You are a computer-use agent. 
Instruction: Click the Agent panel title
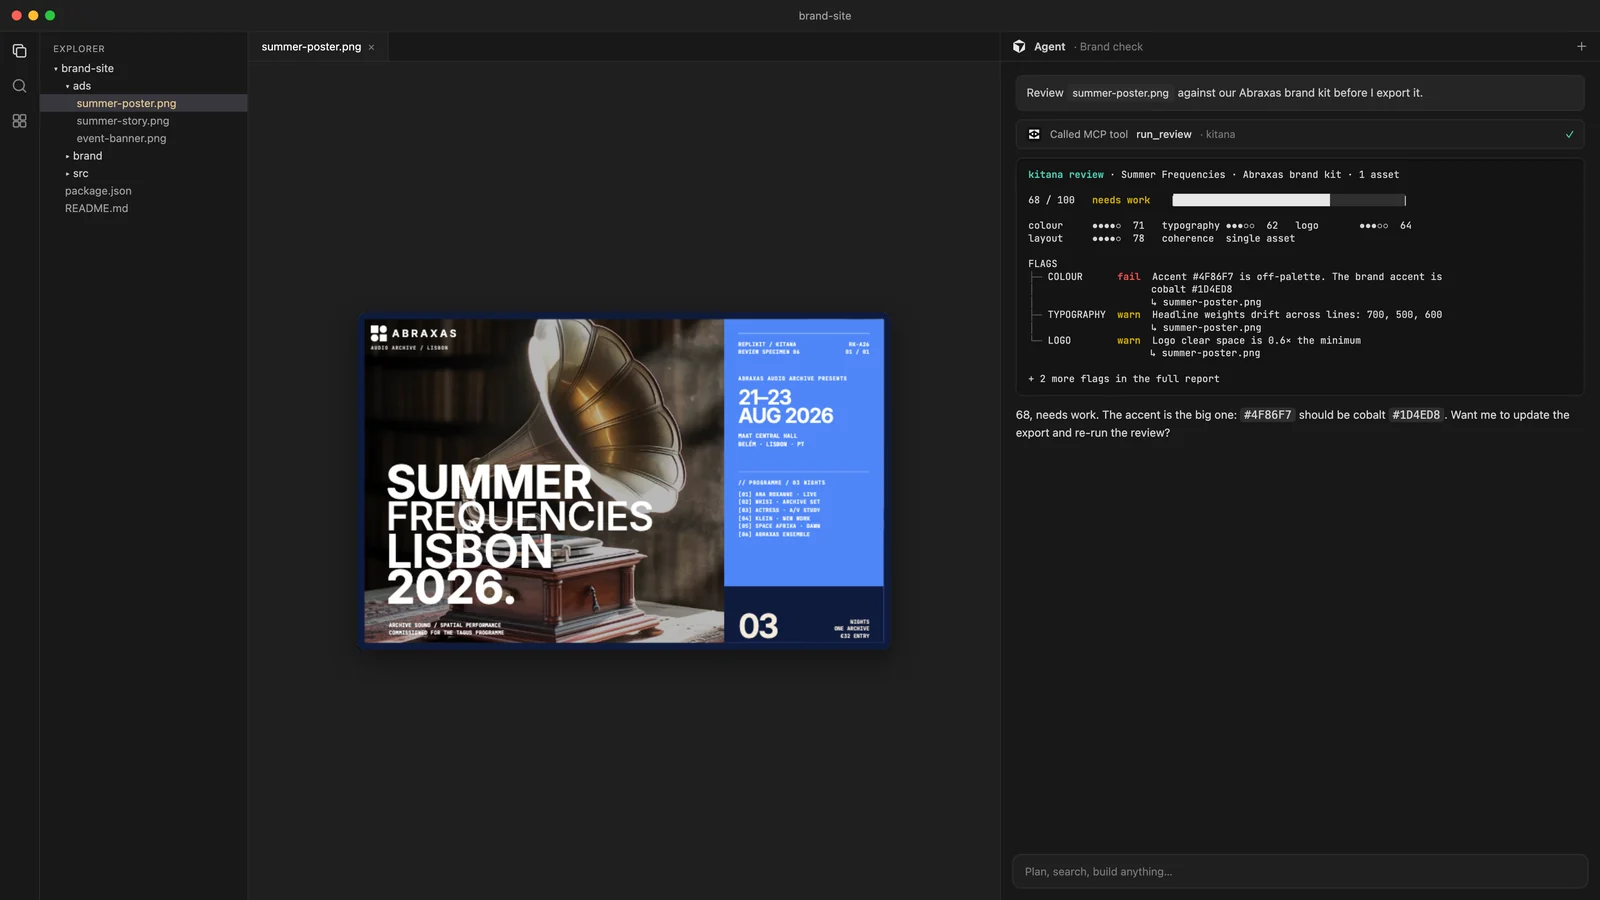pyautogui.click(x=1049, y=46)
